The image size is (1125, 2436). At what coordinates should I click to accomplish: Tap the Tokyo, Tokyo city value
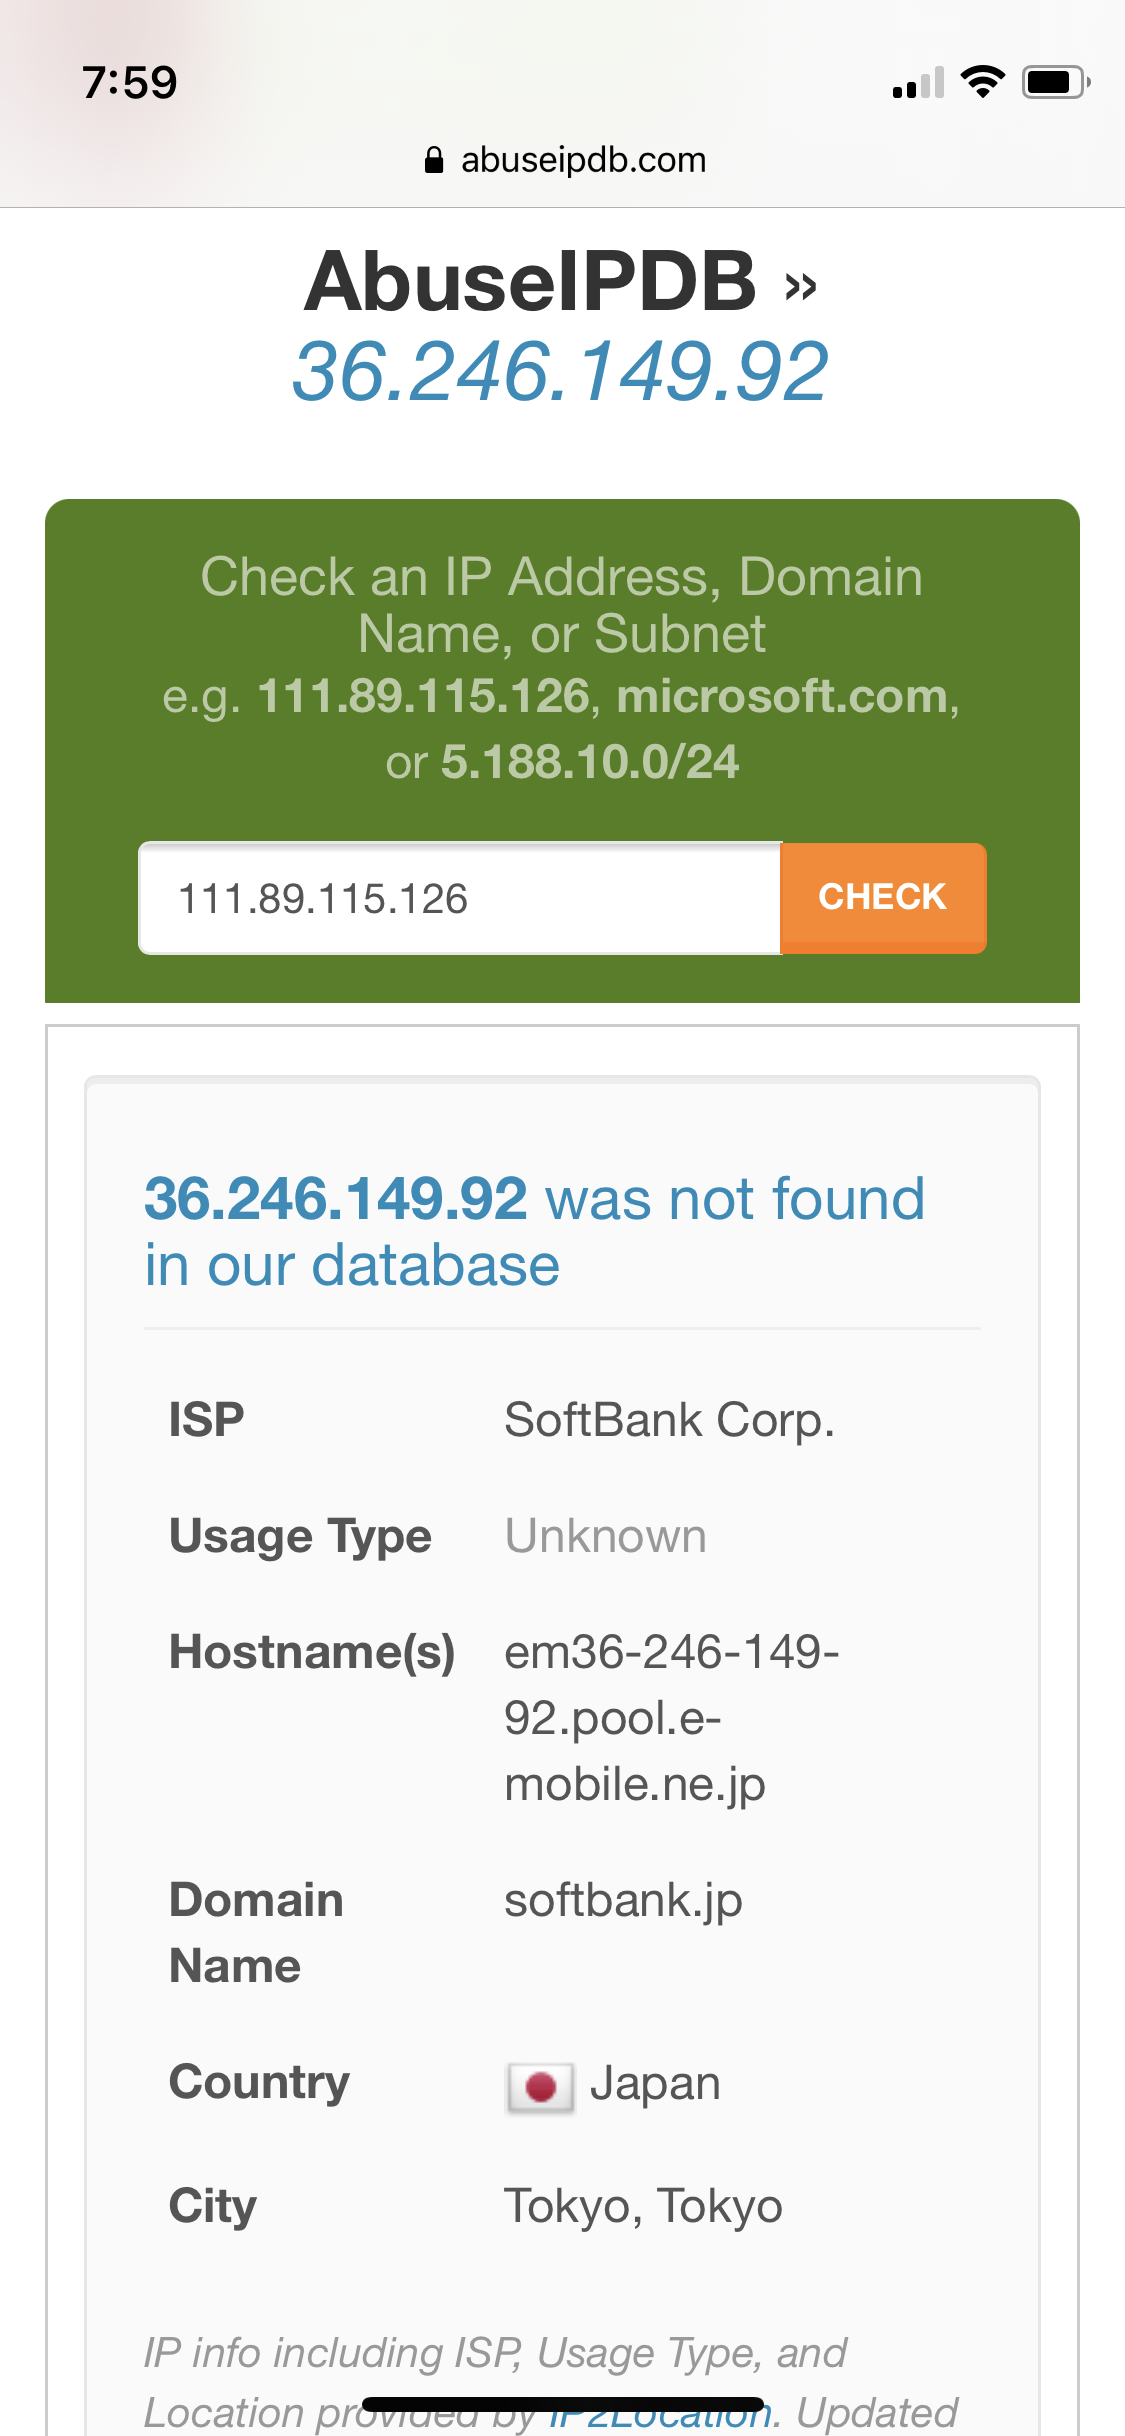(643, 2206)
